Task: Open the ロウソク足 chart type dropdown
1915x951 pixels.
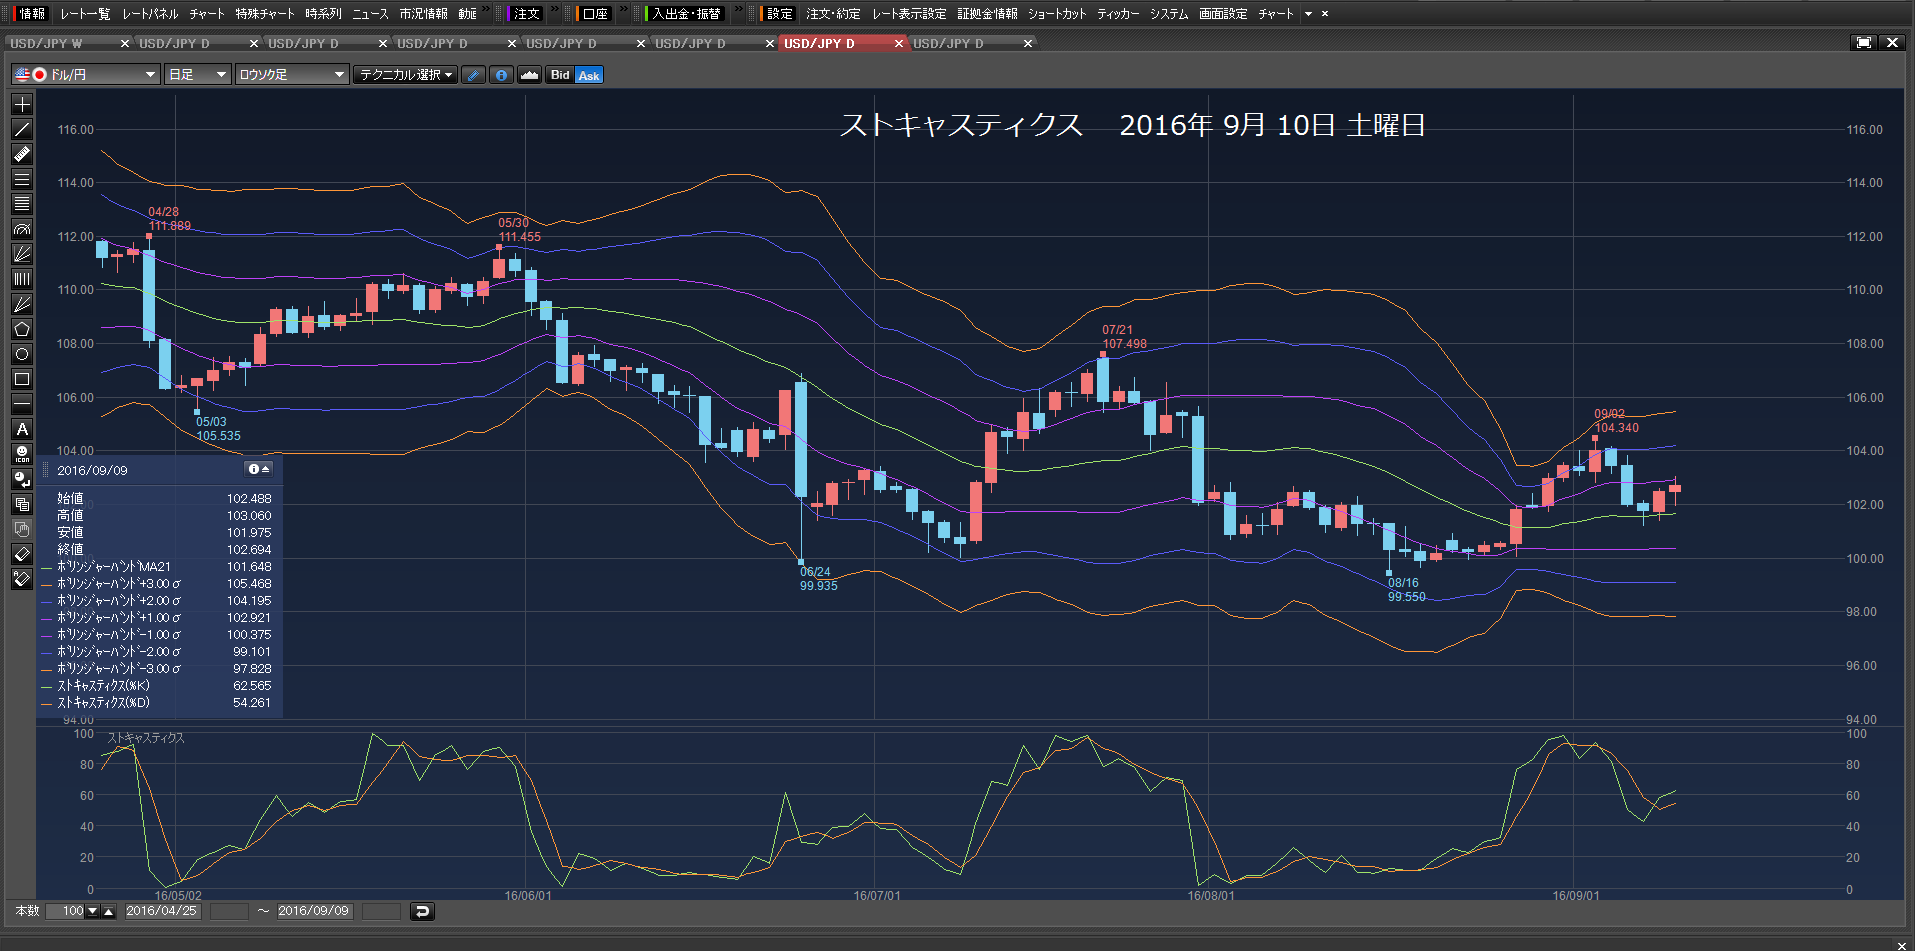Action: (292, 75)
